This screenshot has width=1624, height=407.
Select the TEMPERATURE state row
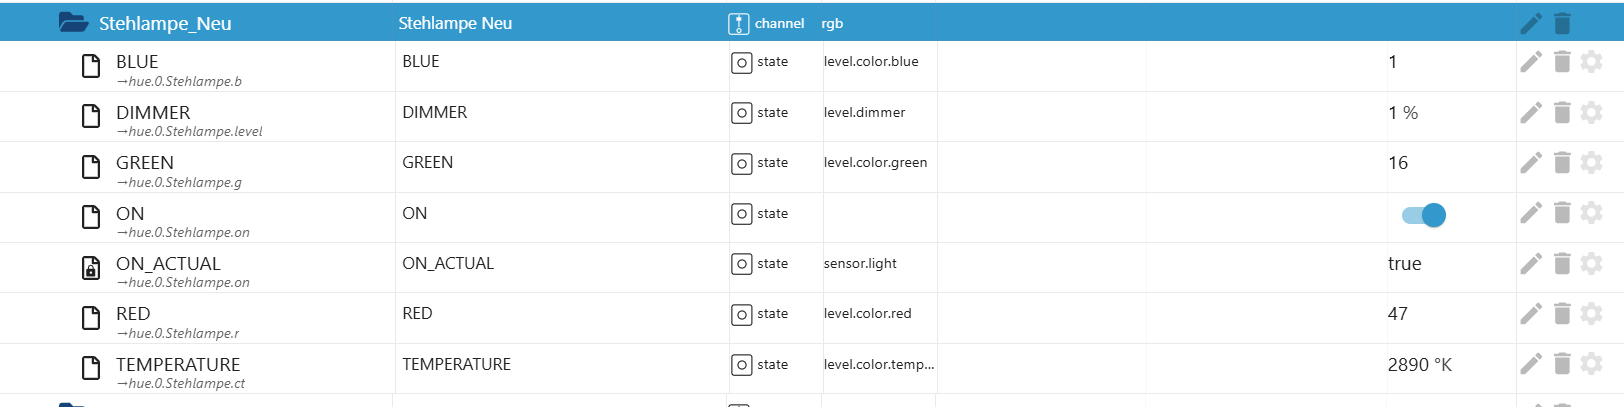178,365
